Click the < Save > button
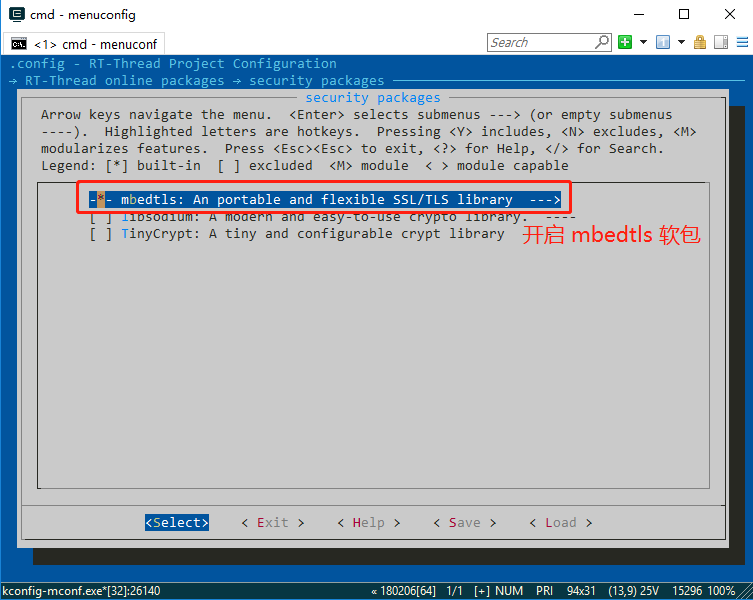The width and height of the screenshot is (753, 600). pos(464,523)
